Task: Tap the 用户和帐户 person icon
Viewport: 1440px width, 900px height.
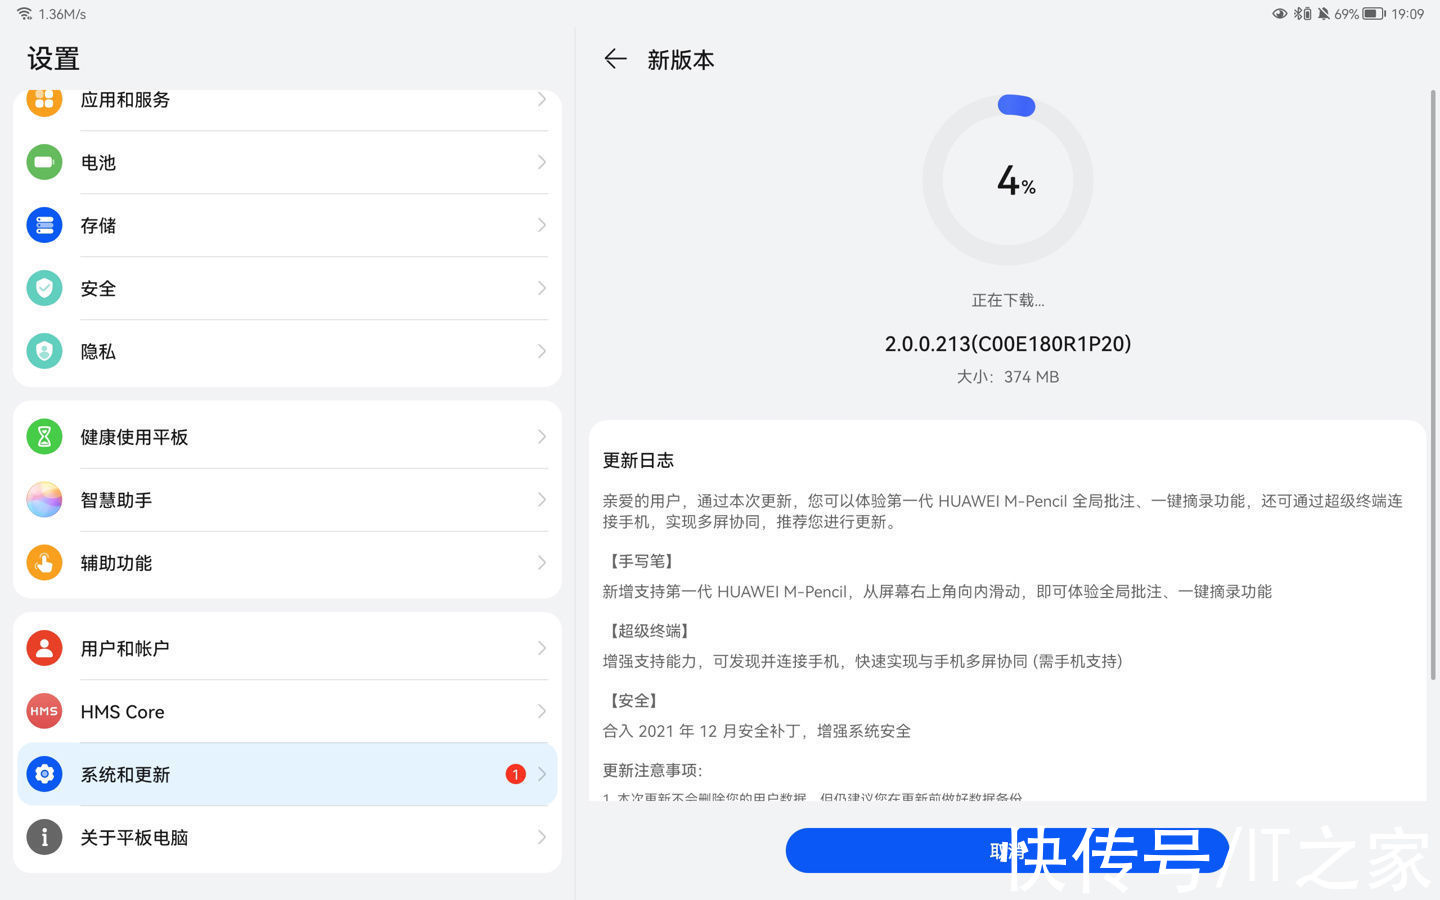Action: [44, 648]
